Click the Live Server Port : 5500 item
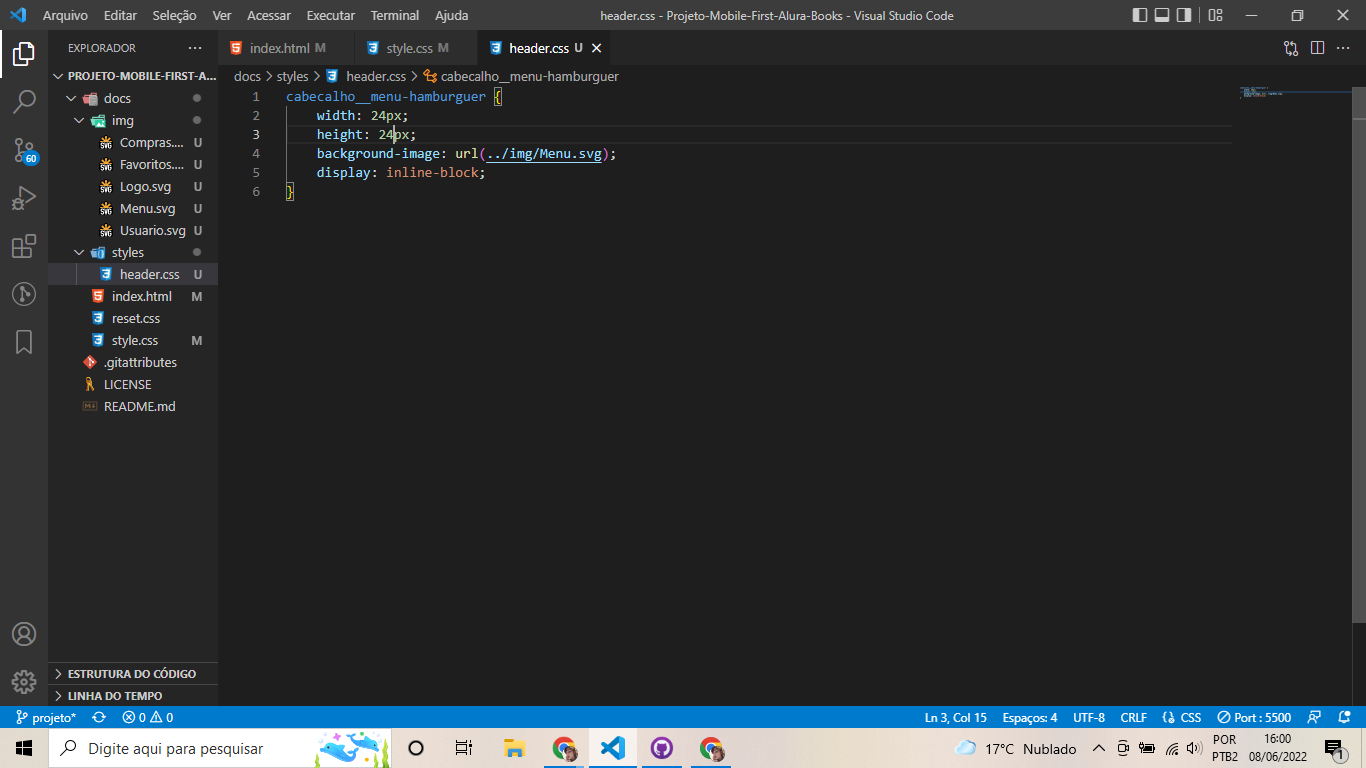The height and width of the screenshot is (768, 1366). click(x=1254, y=717)
